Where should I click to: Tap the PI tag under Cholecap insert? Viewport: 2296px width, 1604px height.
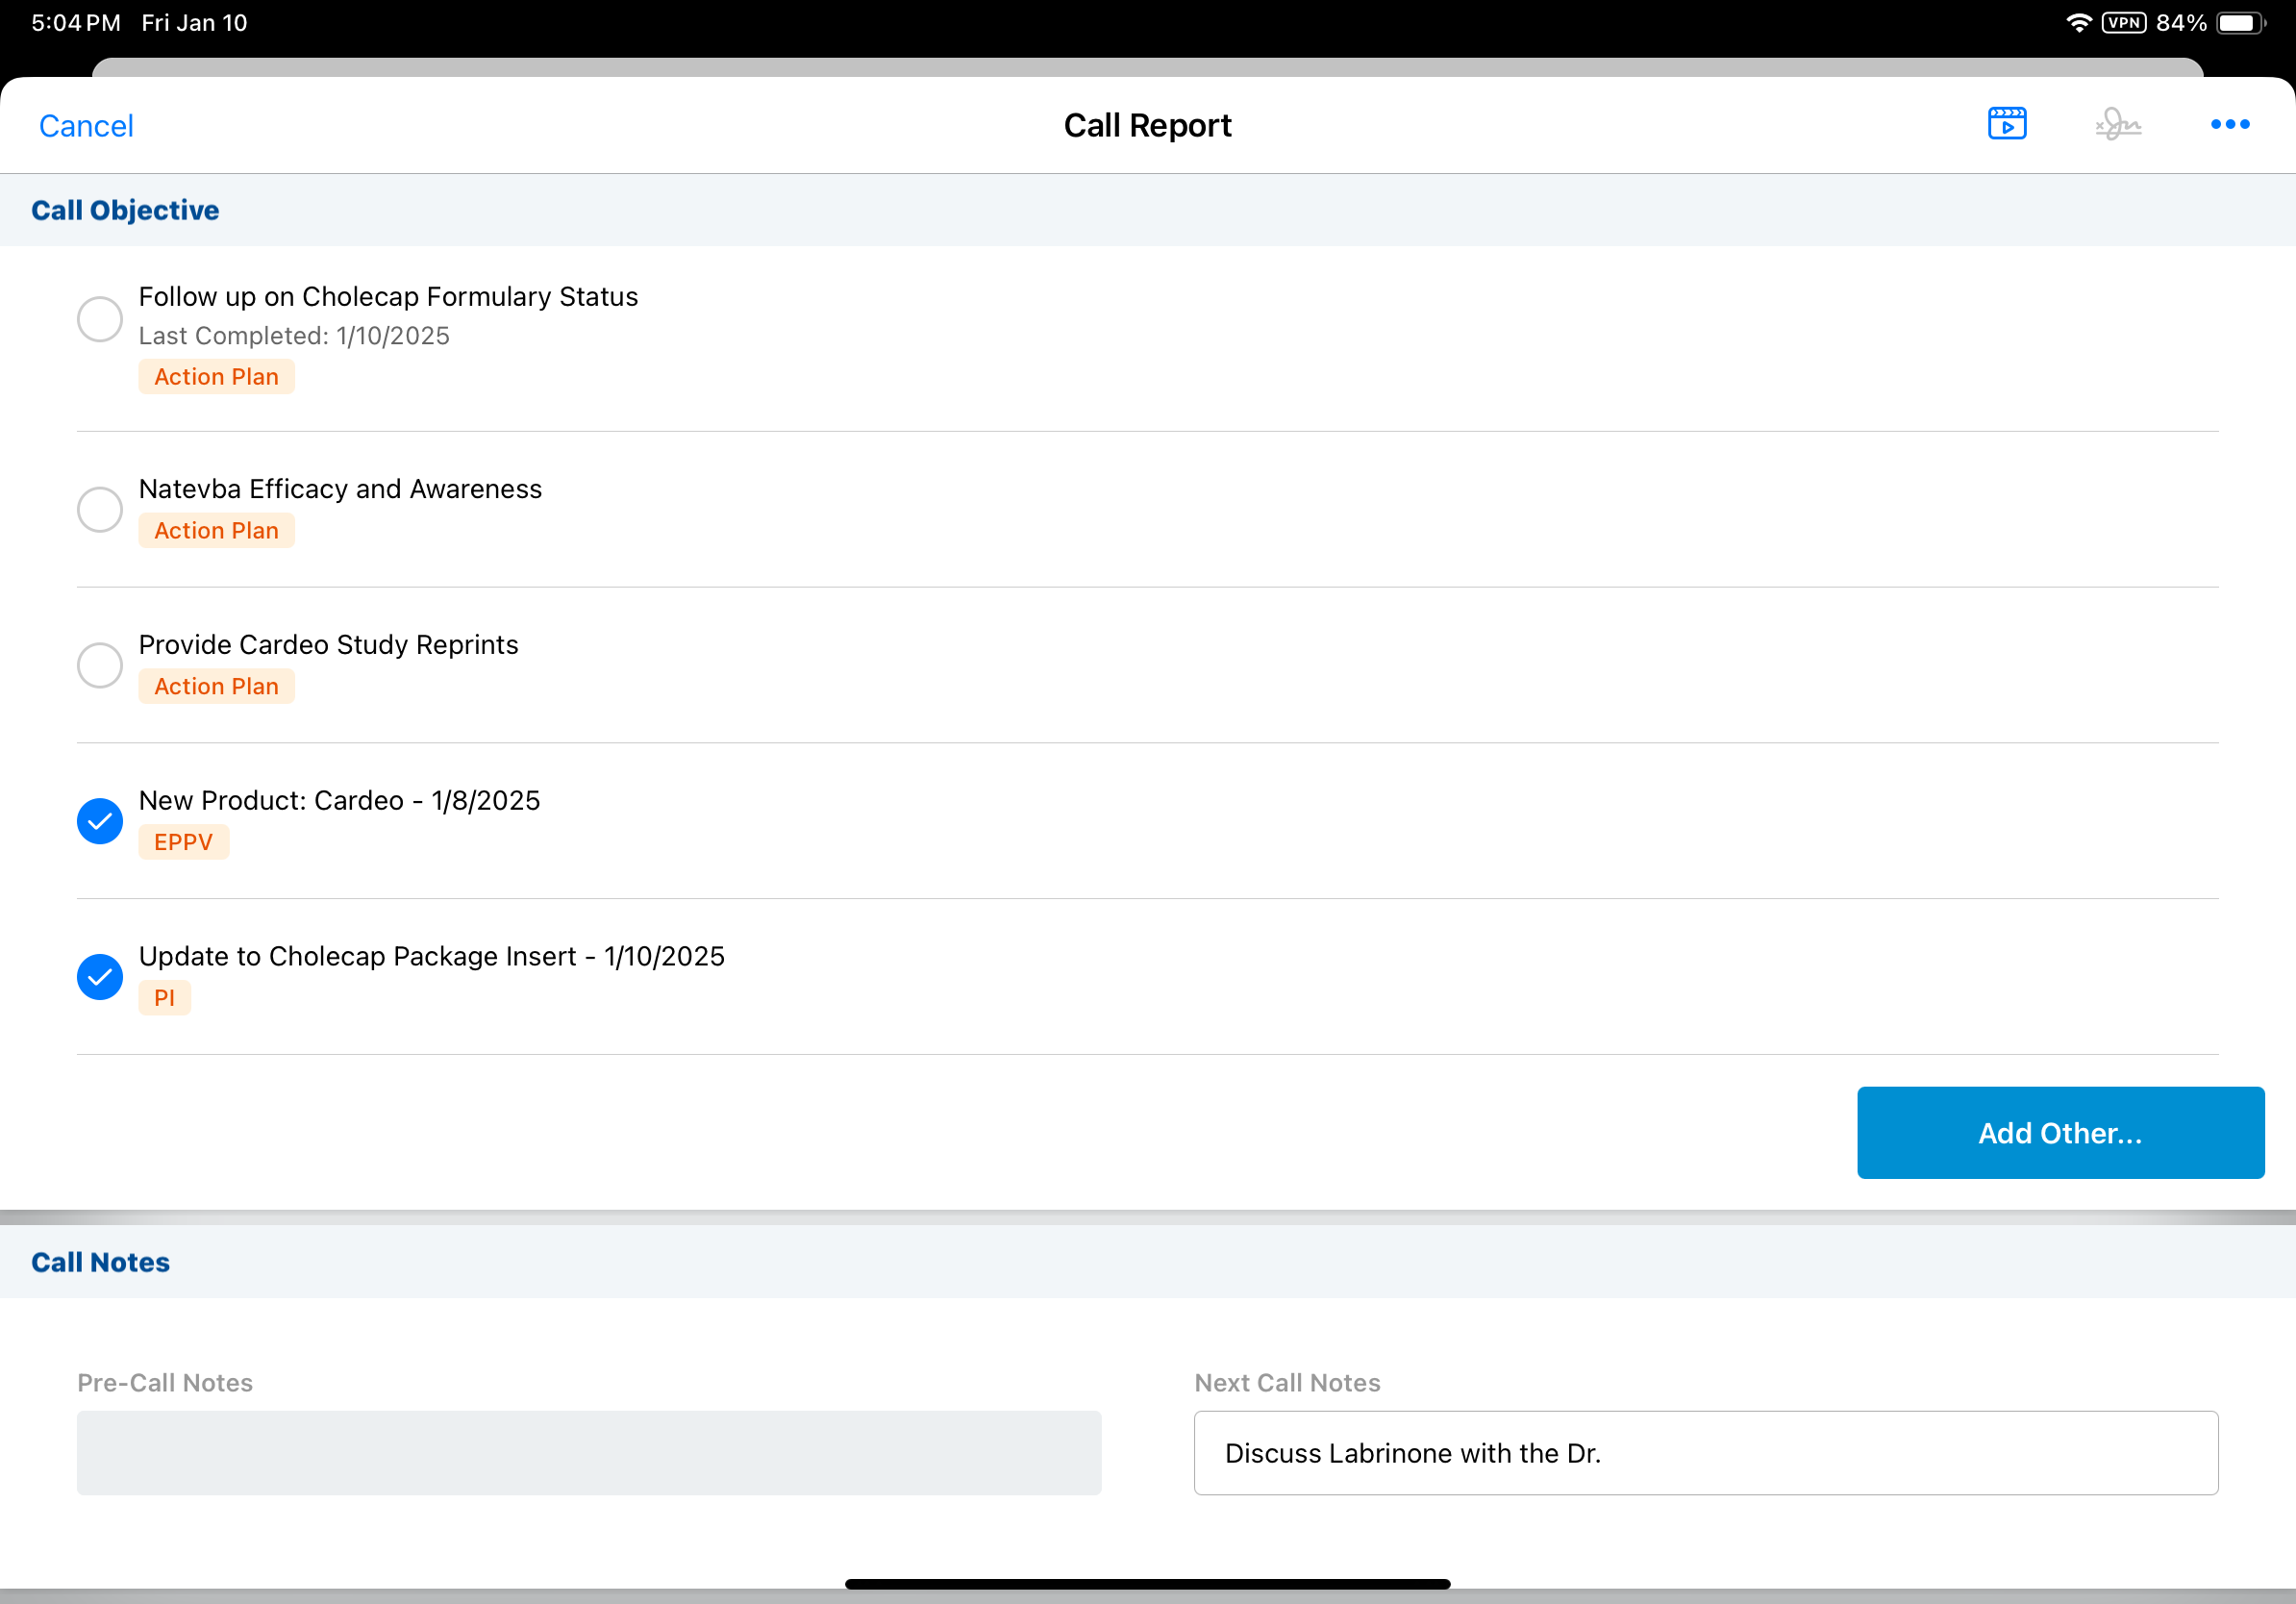tap(164, 998)
